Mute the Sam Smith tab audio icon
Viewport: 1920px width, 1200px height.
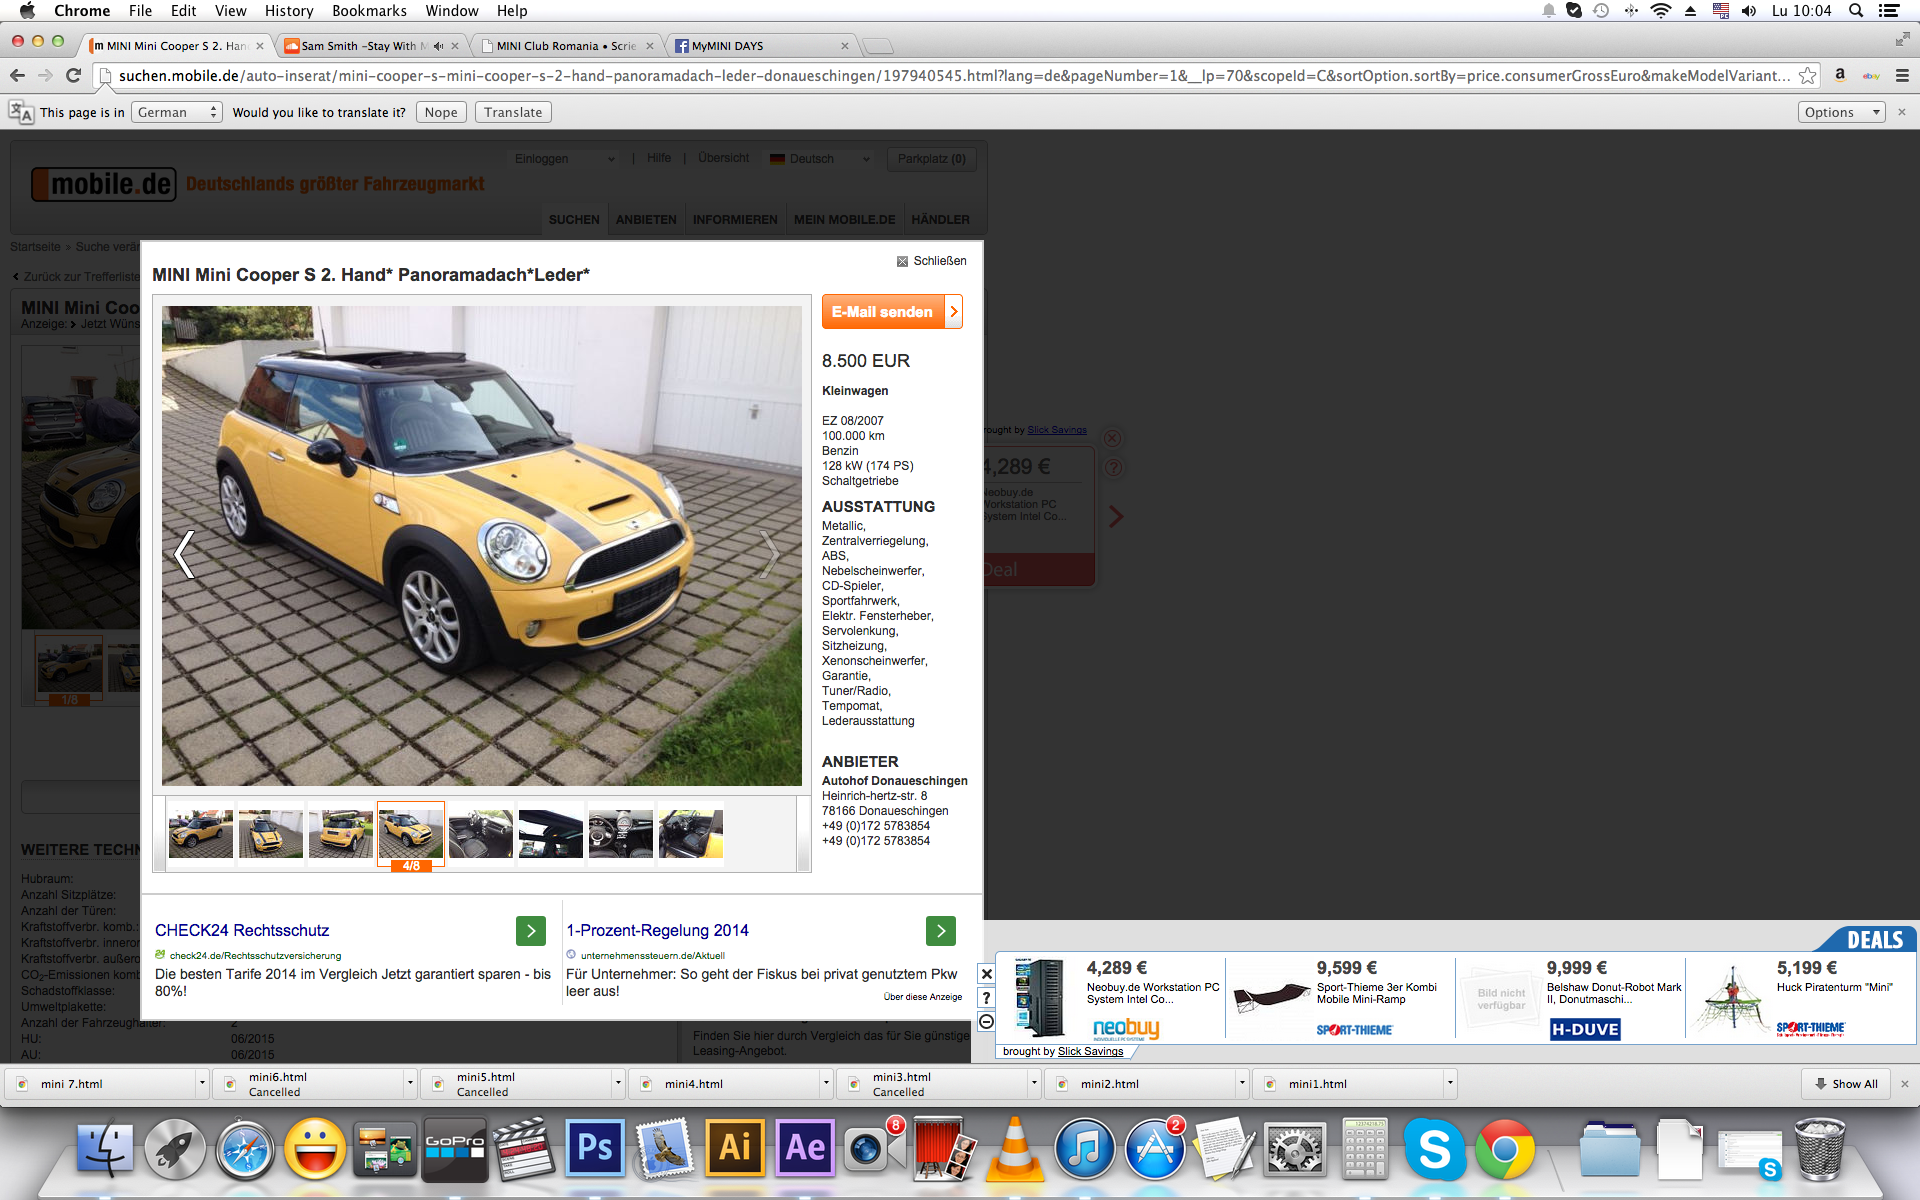coord(438,46)
